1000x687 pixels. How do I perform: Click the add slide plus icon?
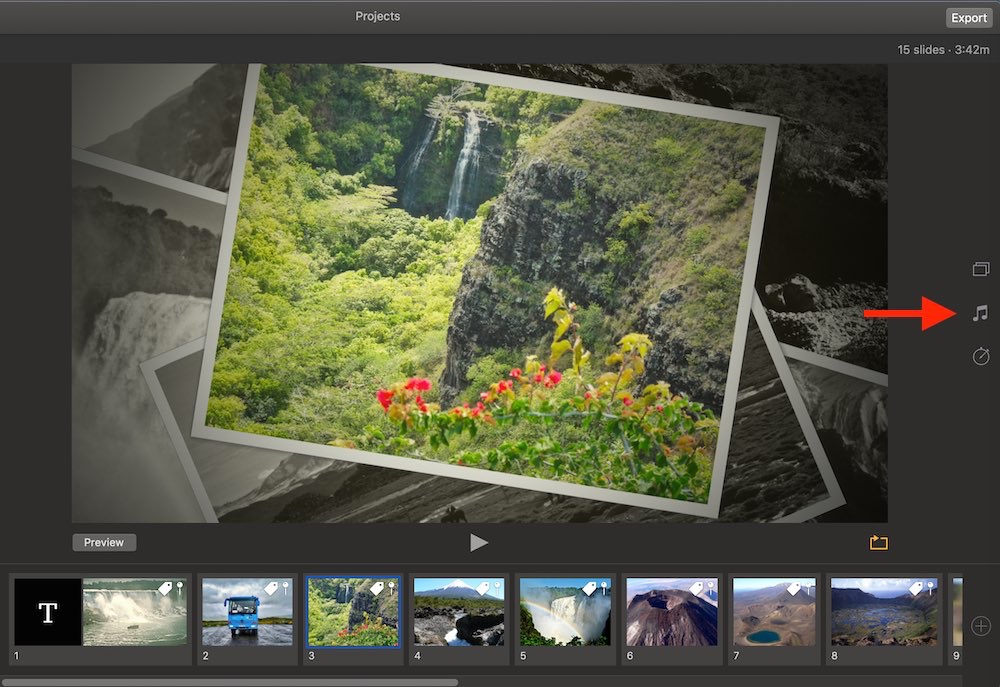[x=981, y=626]
